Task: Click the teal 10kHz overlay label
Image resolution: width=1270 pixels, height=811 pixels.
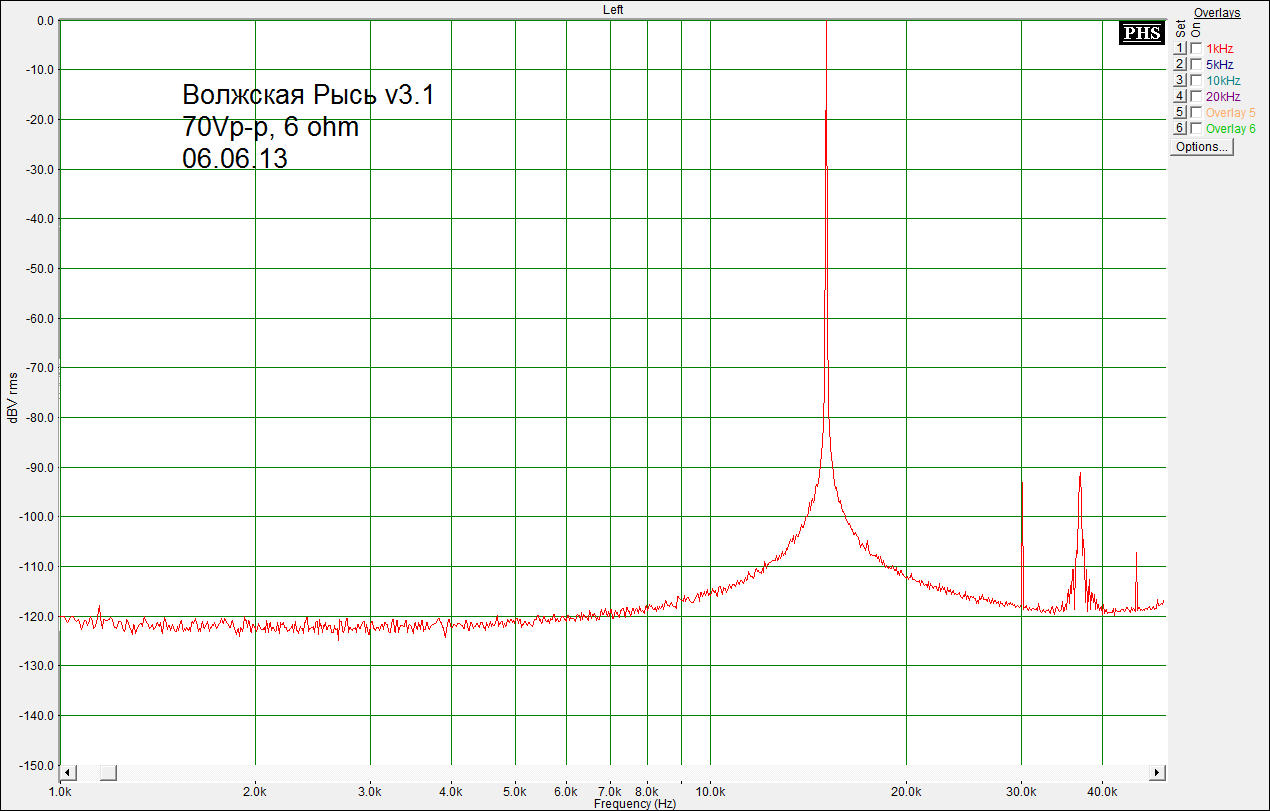Action: click(1223, 80)
